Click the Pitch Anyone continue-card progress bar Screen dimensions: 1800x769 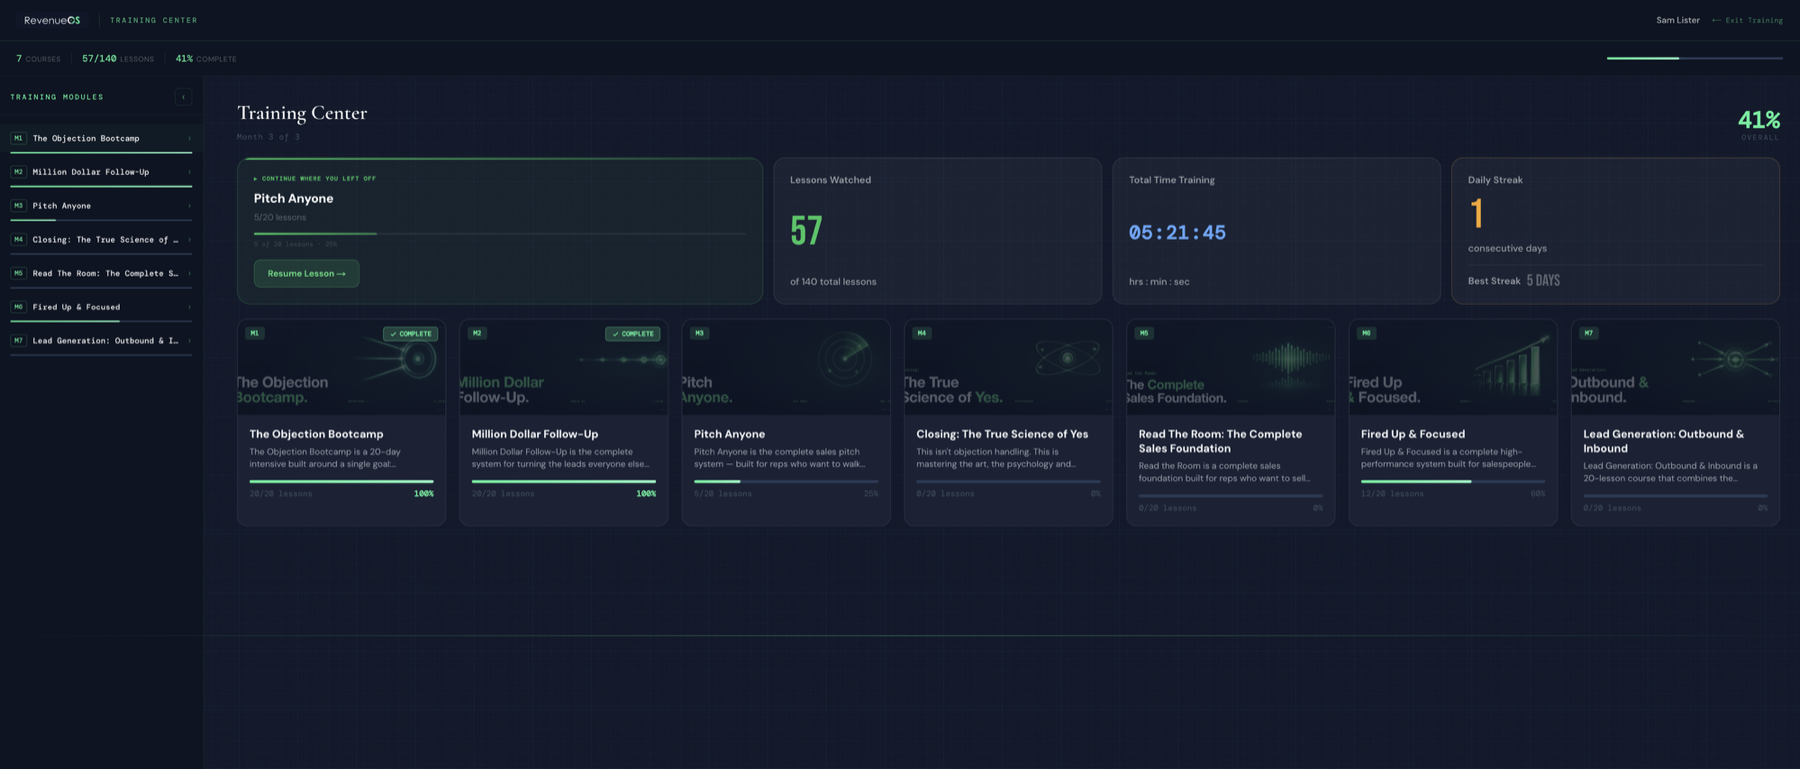click(x=500, y=233)
